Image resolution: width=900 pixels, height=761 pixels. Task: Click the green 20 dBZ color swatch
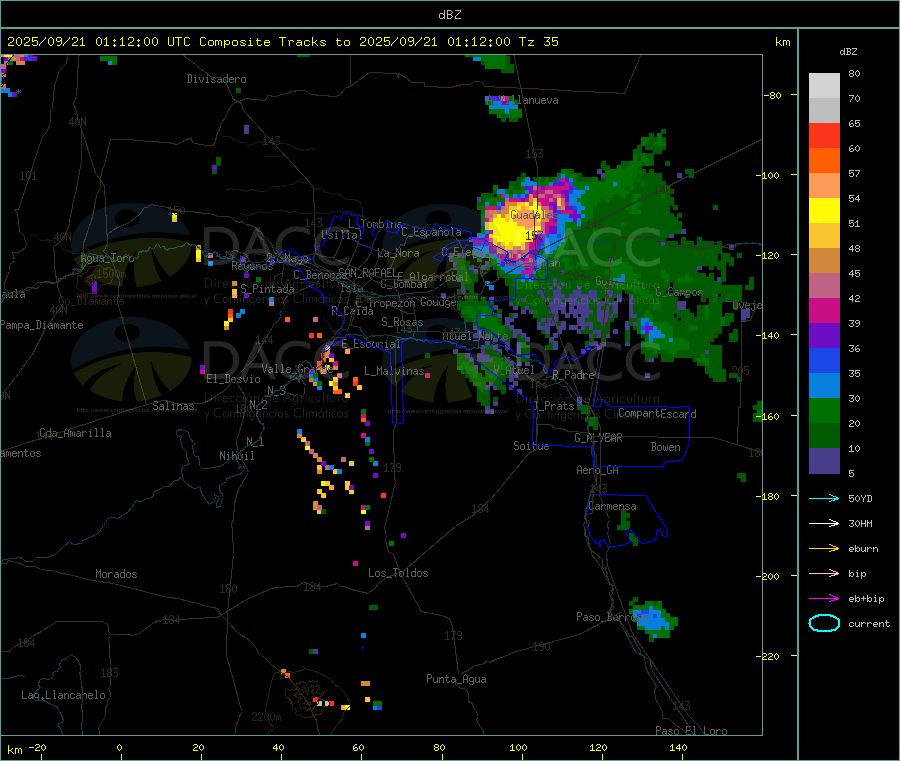[824, 410]
